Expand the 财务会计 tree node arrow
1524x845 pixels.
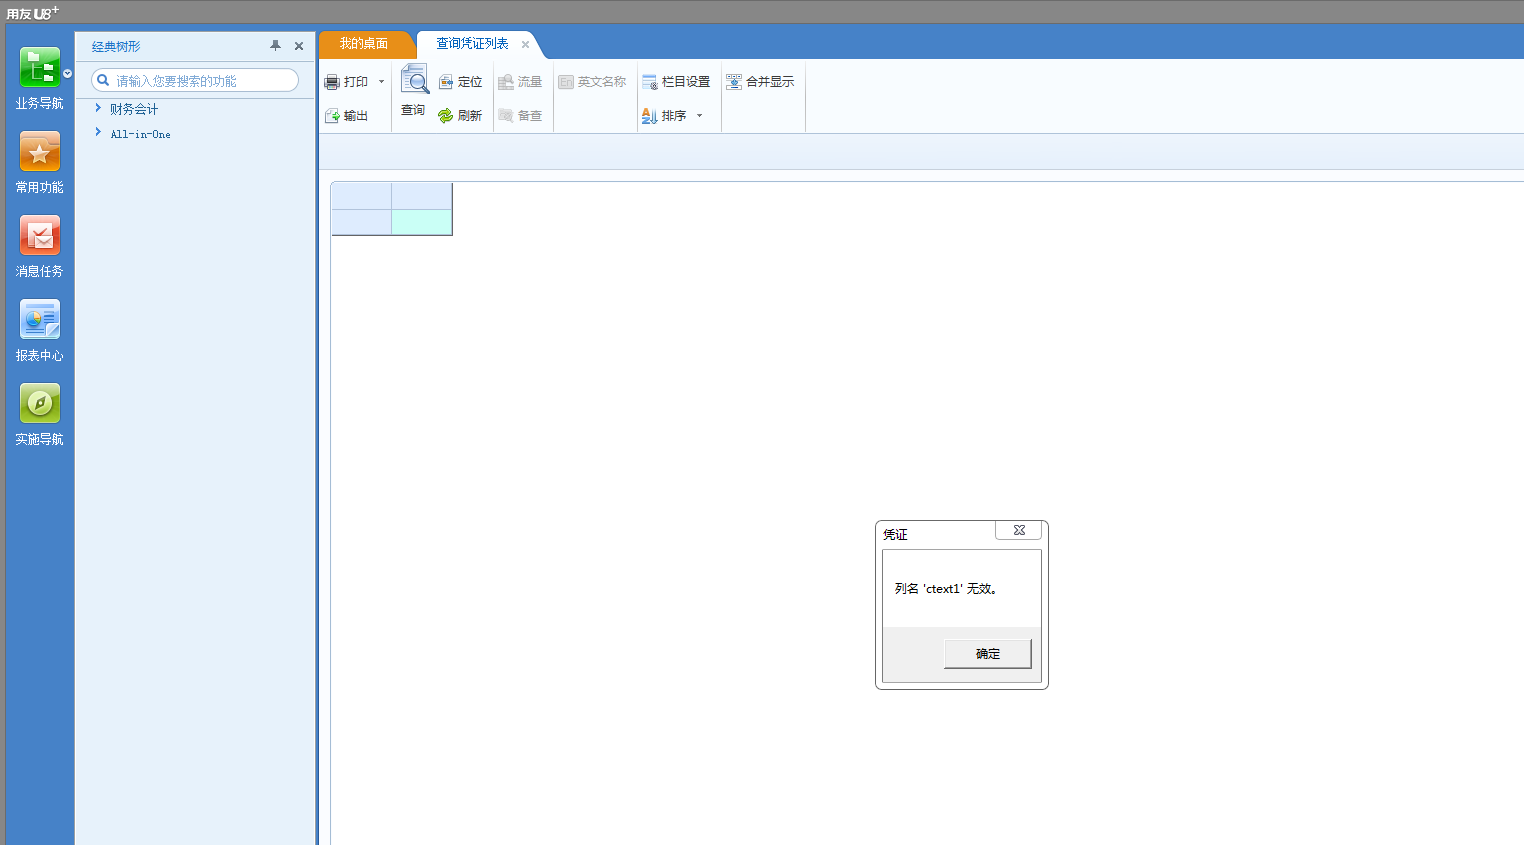[x=98, y=108]
